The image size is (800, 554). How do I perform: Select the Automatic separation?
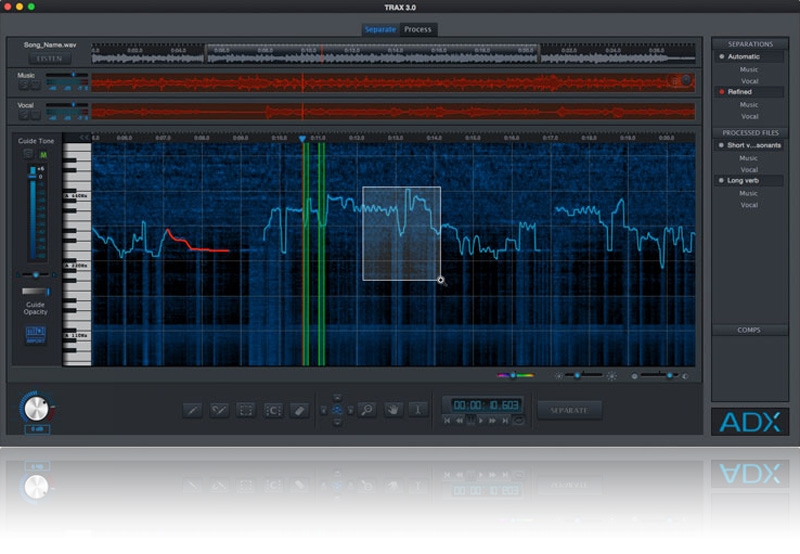(x=748, y=57)
